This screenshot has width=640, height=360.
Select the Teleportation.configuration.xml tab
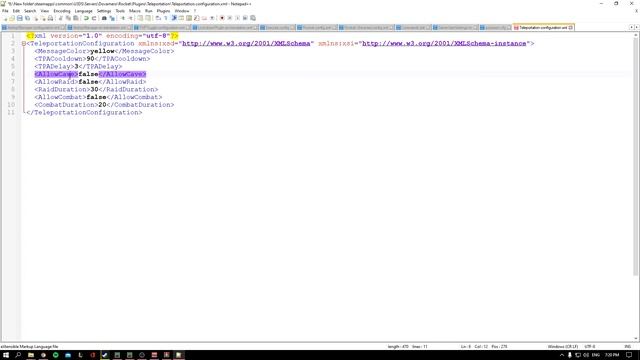point(543,27)
